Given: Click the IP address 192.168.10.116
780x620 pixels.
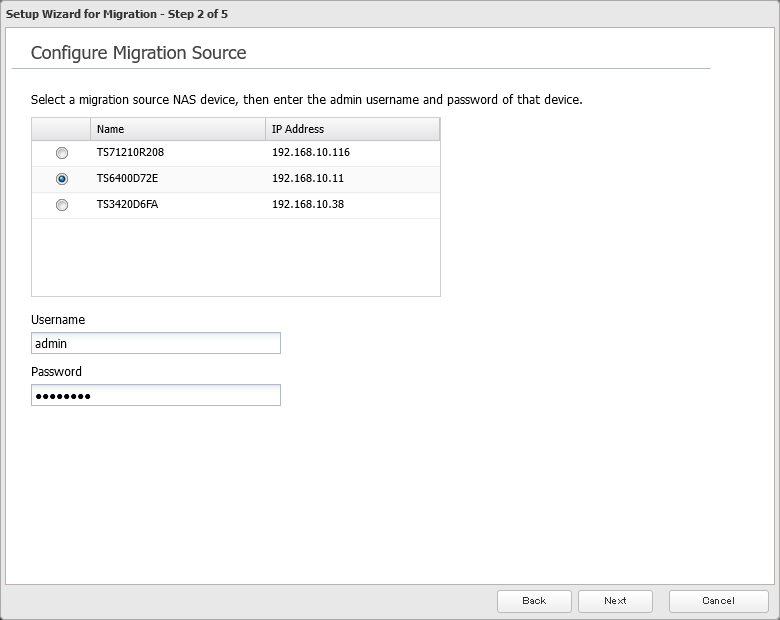Looking at the screenshot, I should click(x=310, y=153).
